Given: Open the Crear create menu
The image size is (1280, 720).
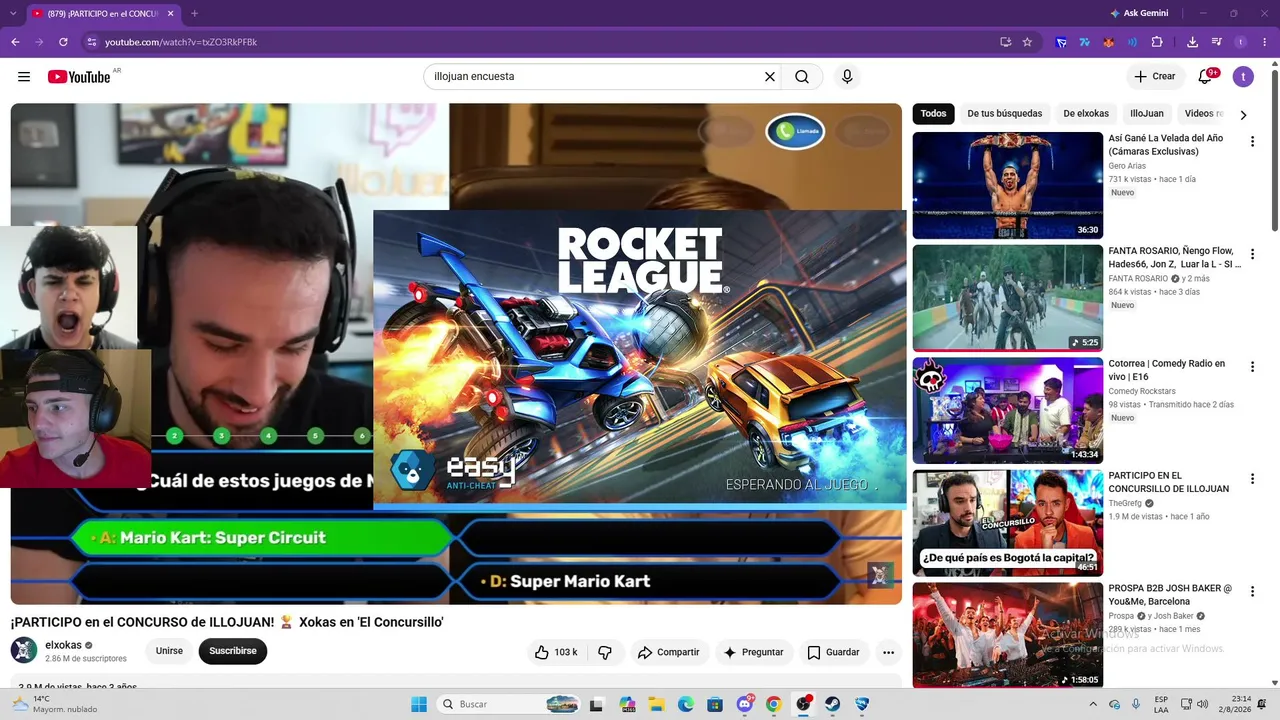Looking at the screenshot, I should [1155, 77].
